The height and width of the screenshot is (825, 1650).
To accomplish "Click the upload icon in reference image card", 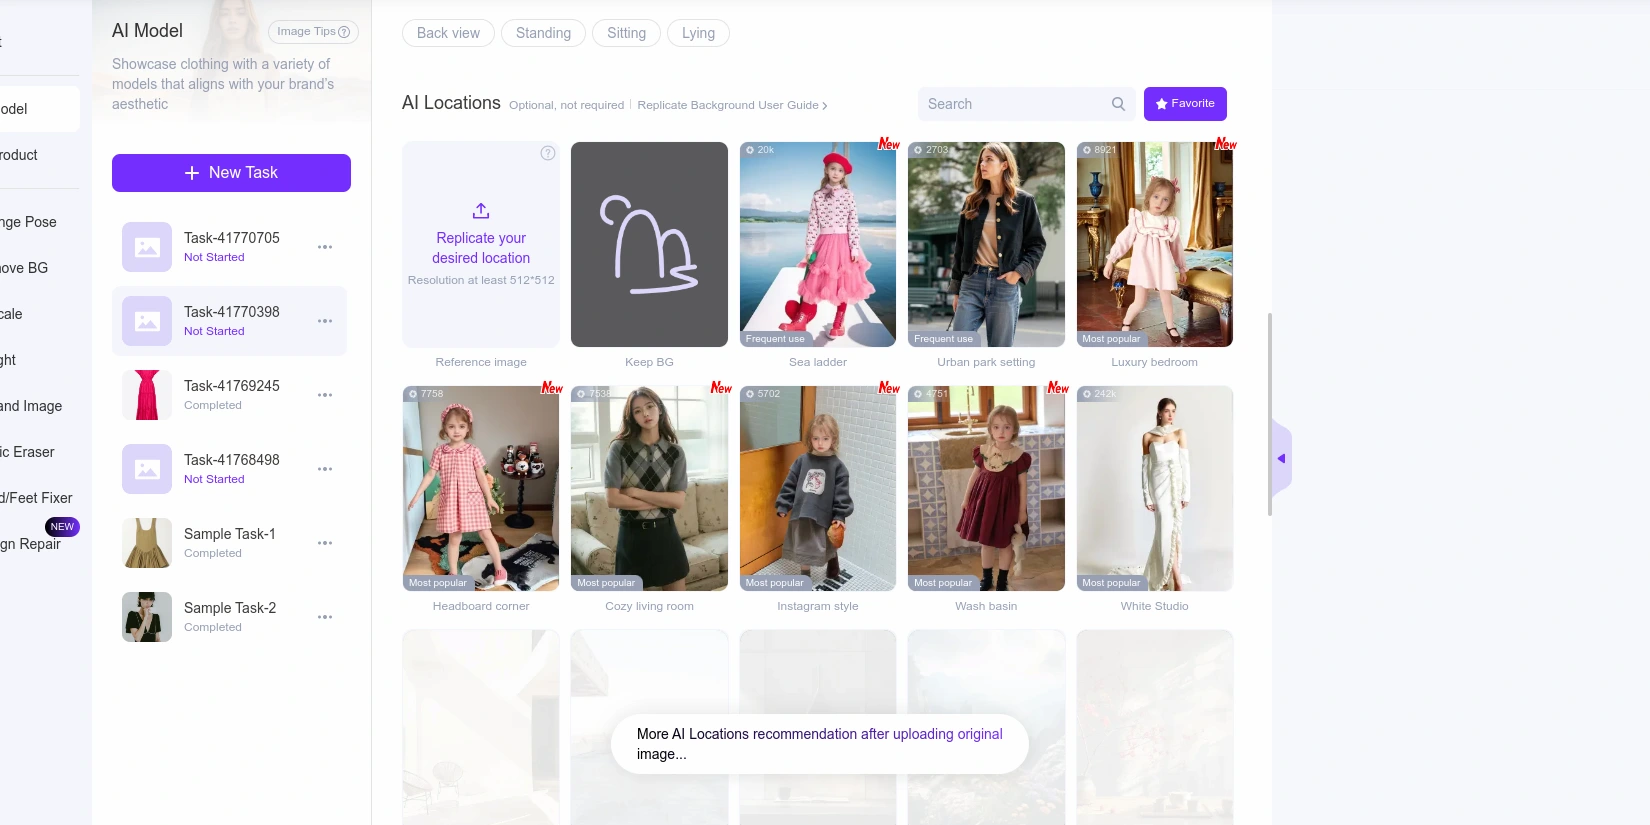I will (481, 211).
